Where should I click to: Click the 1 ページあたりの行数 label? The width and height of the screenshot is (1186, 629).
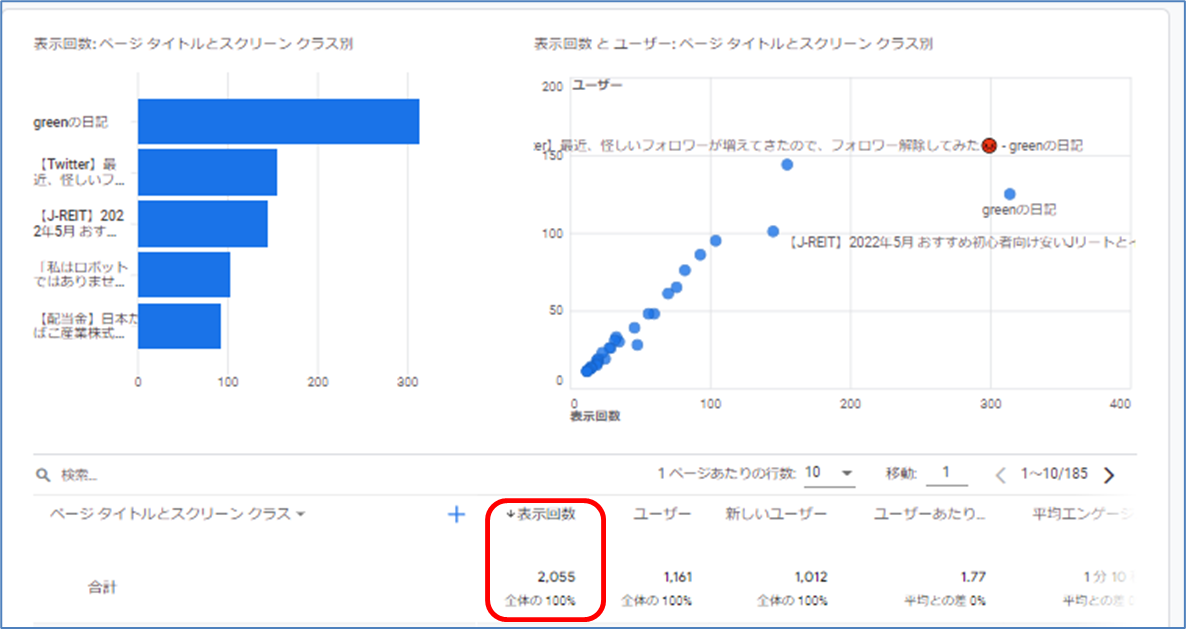coord(727,474)
